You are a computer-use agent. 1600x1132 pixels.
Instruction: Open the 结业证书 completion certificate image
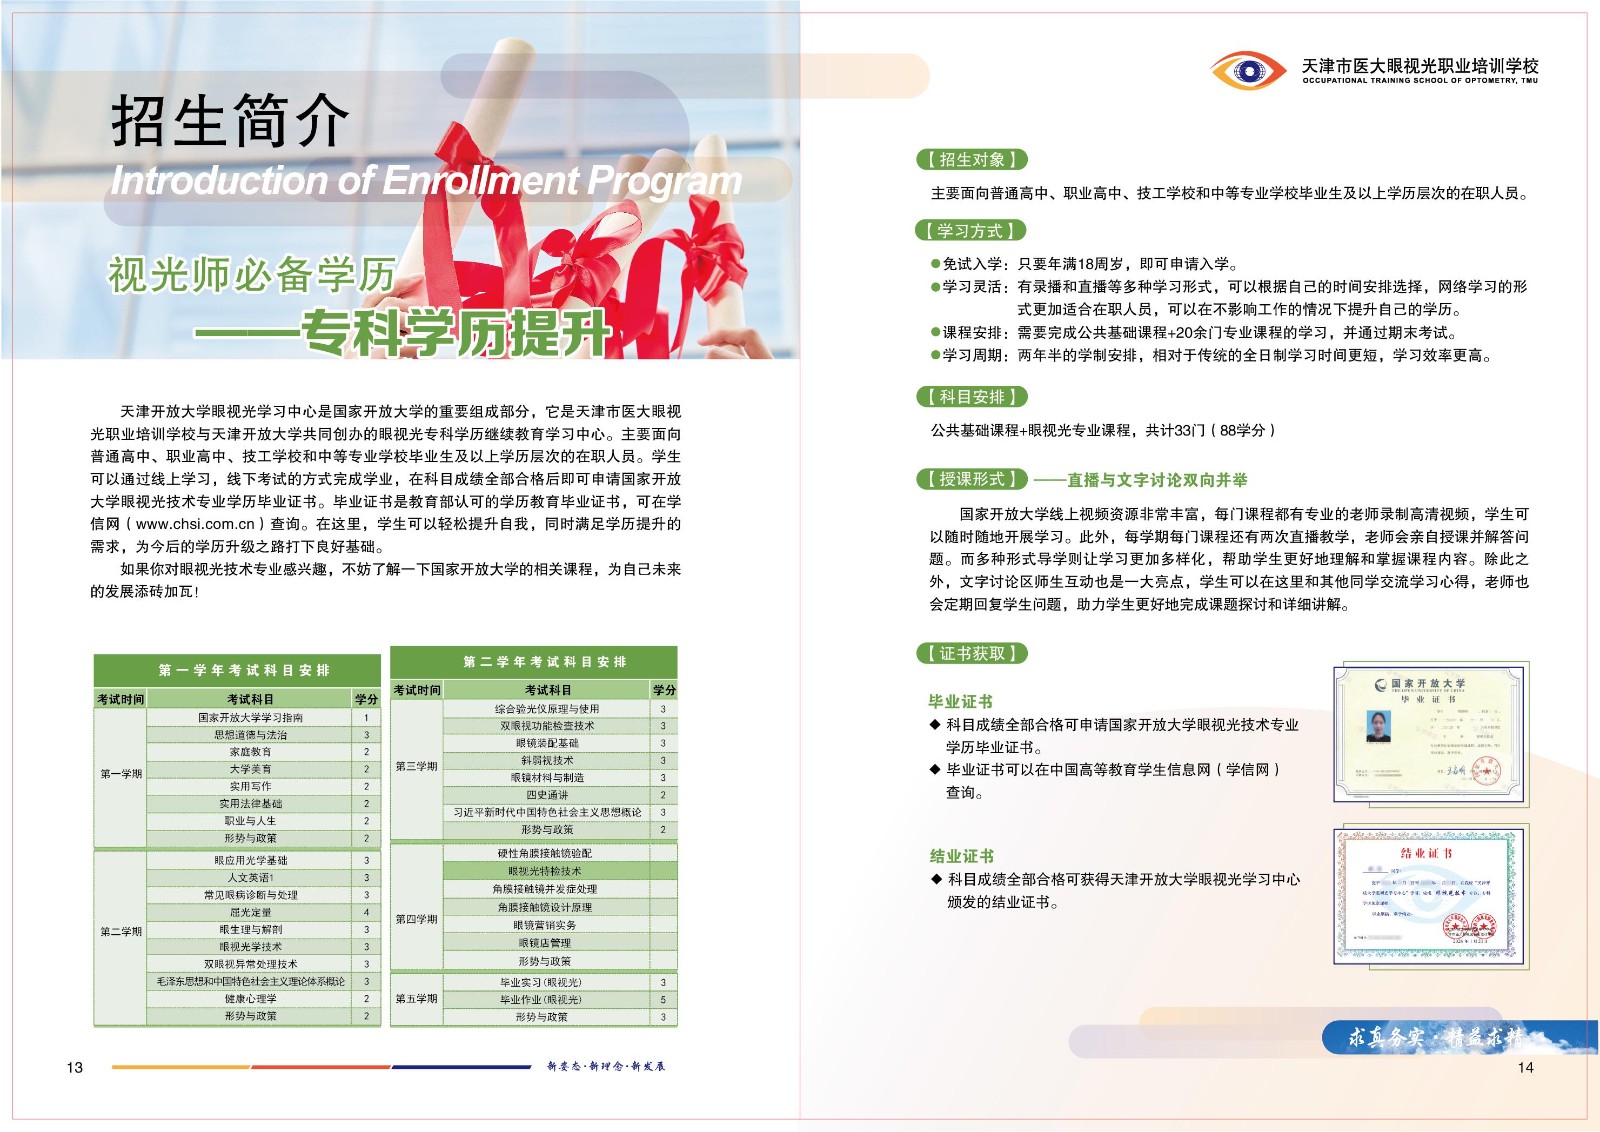point(1431,896)
